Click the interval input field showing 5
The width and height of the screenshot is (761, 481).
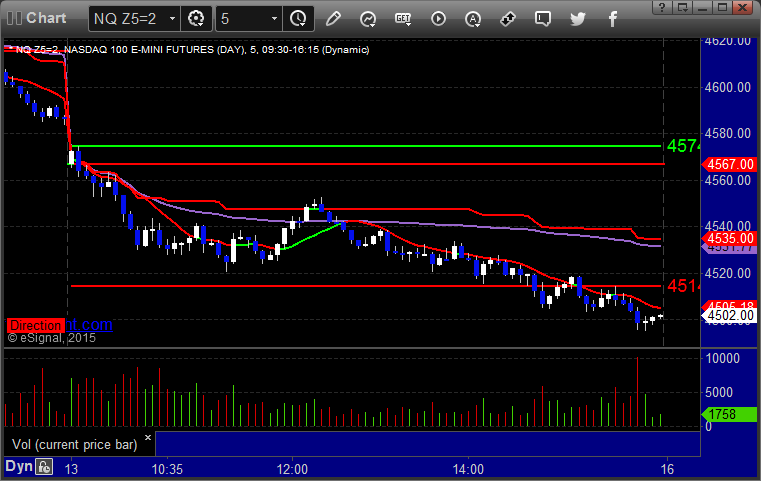point(242,19)
